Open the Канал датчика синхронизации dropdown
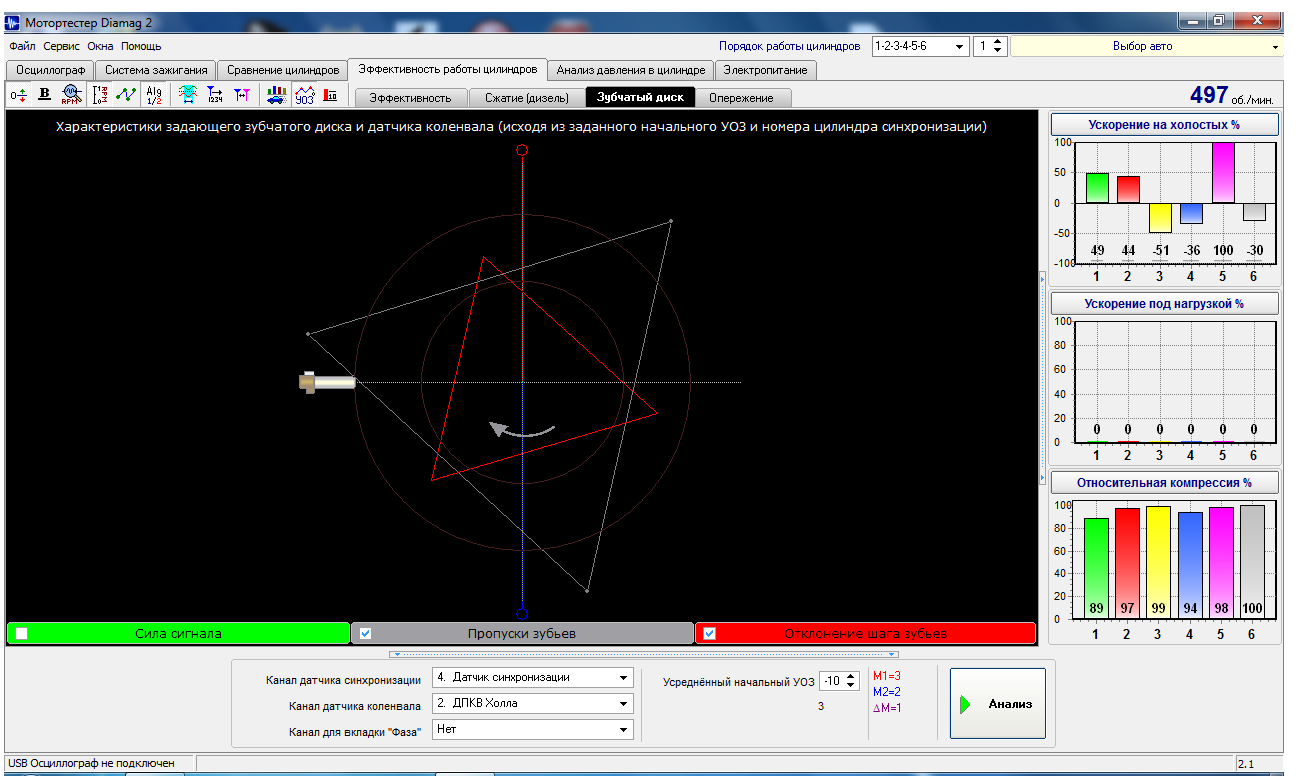The image size is (1296, 776). tap(624, 677)
